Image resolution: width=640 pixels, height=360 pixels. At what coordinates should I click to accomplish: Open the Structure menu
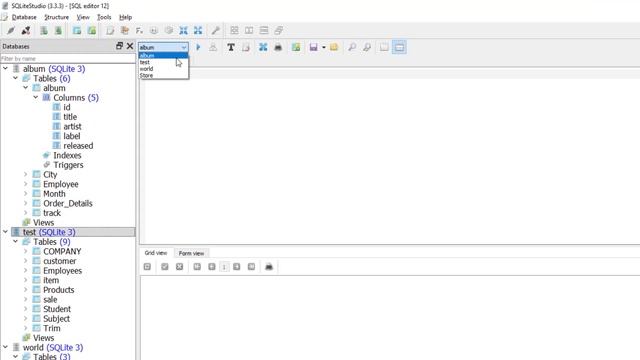pyautogui.click(x=56, y=17)
